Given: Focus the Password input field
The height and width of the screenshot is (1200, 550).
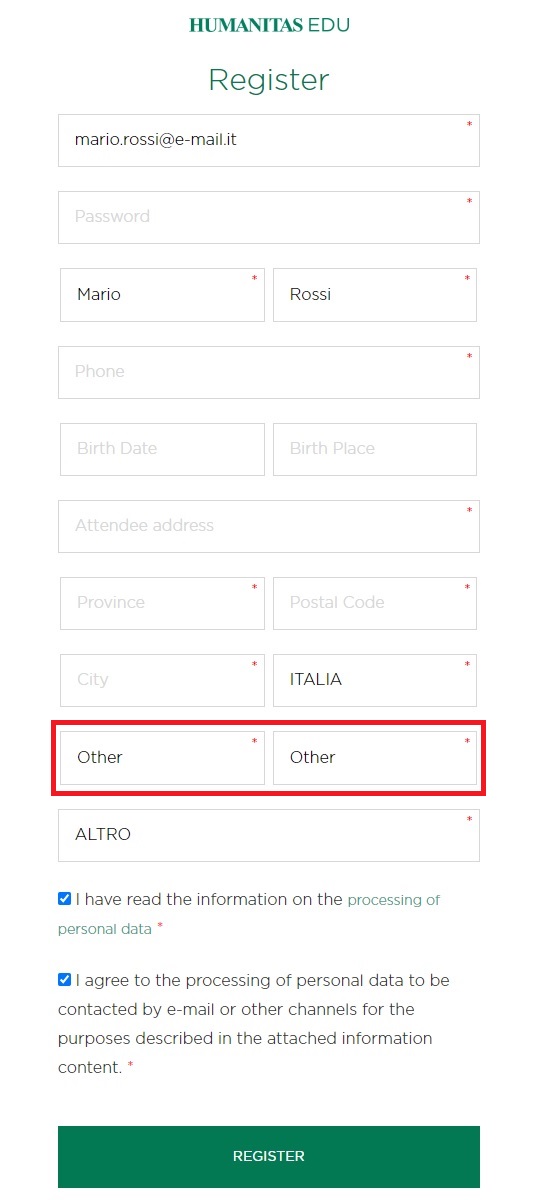Looking at the screenshot, I should coord(269,217).
